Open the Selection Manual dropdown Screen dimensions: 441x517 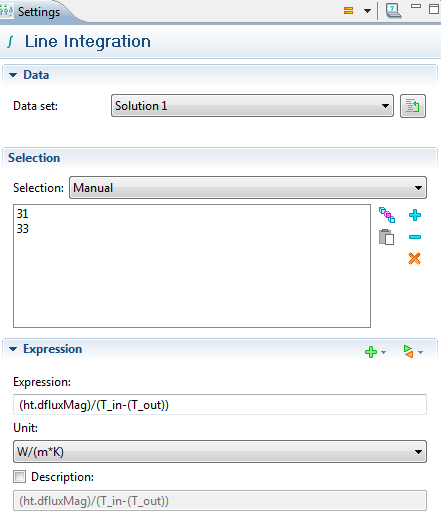[x=248, y=188]
